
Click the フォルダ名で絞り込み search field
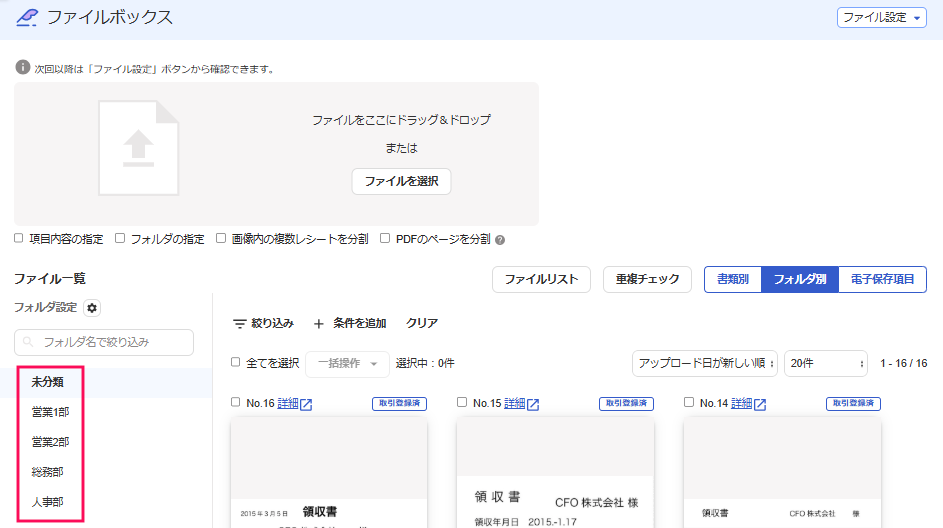click(x=104, y=342)
